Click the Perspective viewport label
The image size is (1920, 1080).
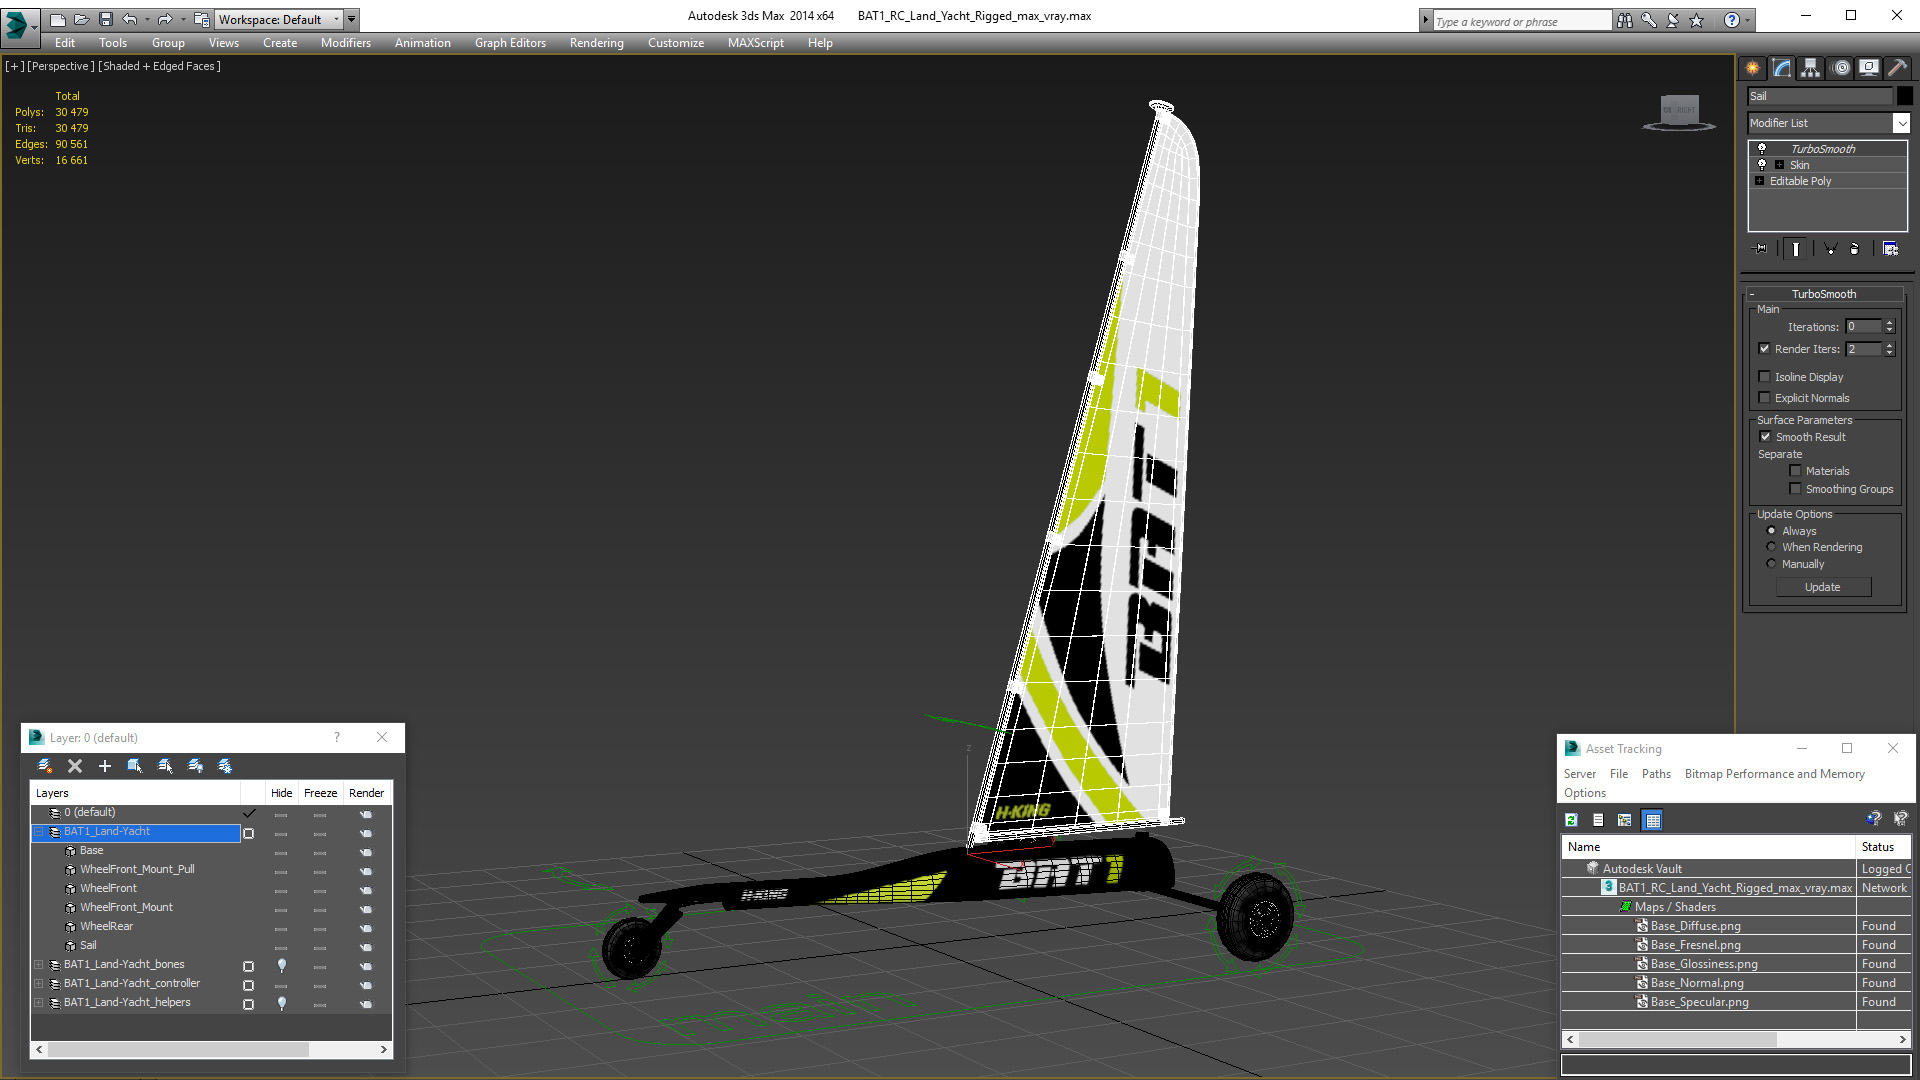pyautogui.click(x=61, y=66)
